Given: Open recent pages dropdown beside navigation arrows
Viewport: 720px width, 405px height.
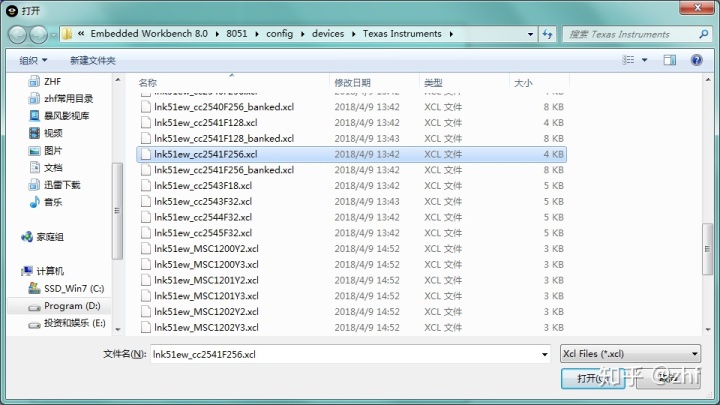Looking at the screenshot, I should pyautogui.click(x=53, y=35).
